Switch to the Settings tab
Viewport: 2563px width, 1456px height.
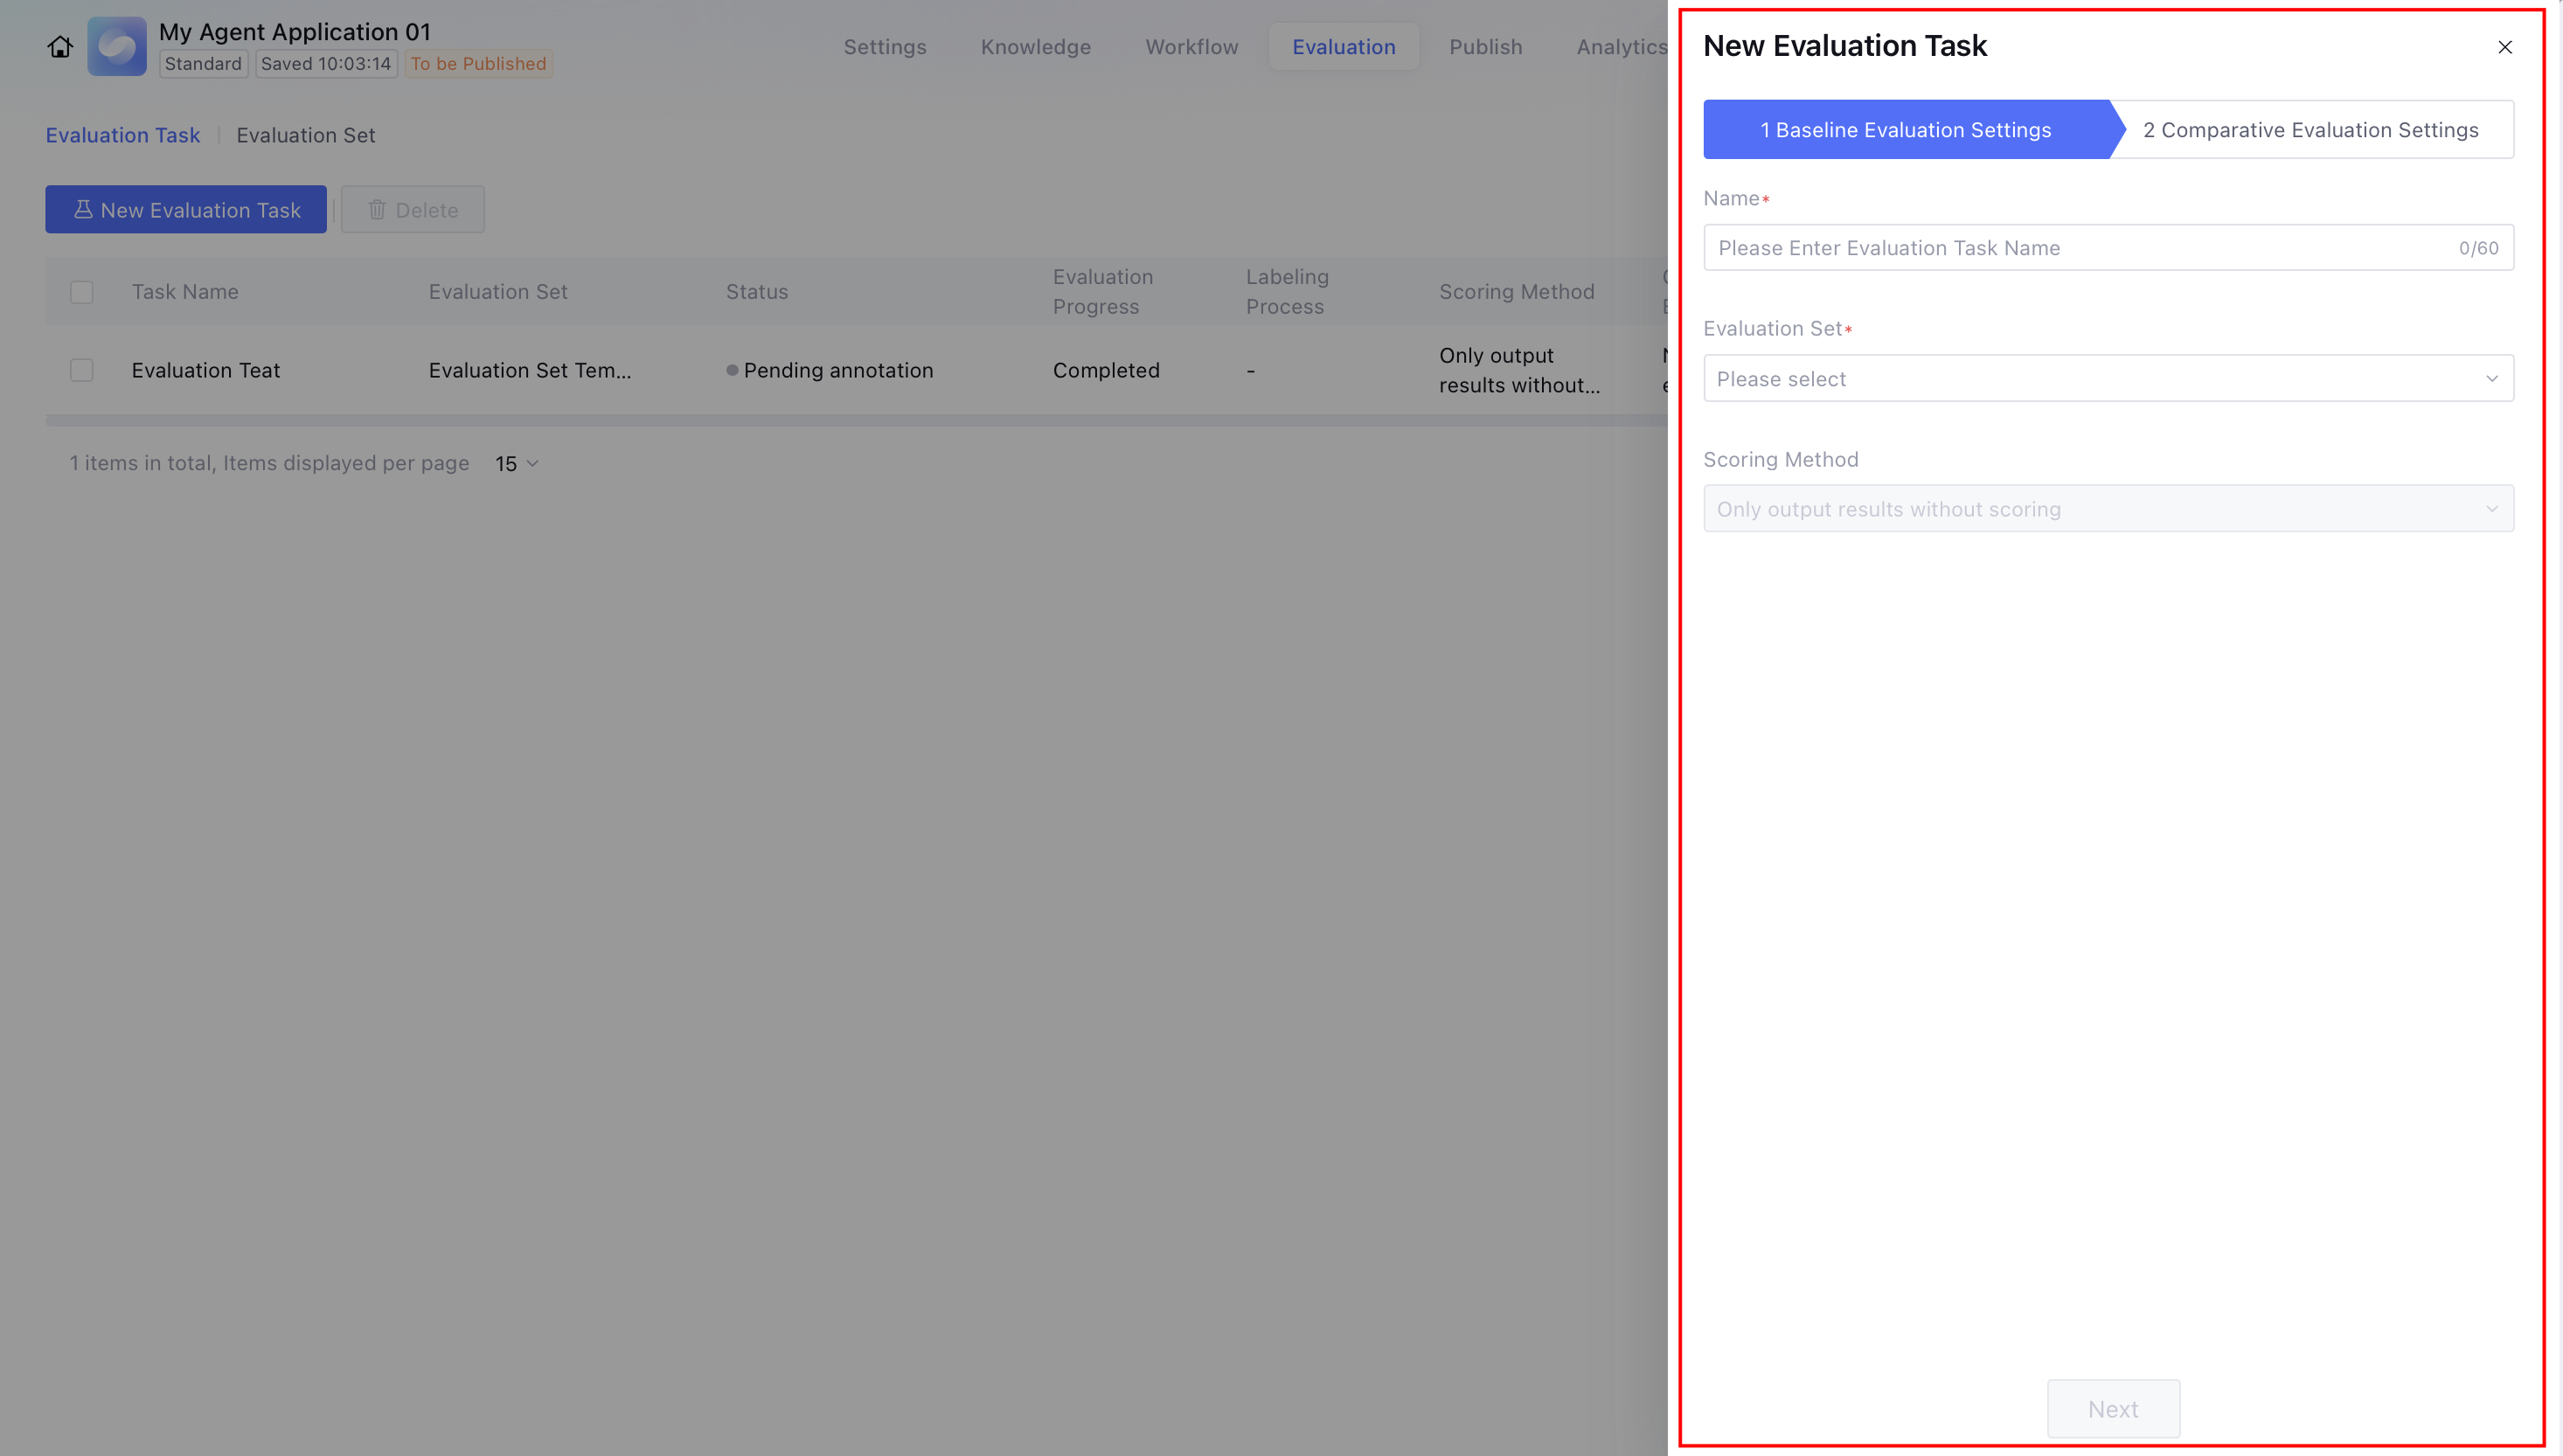885,47
